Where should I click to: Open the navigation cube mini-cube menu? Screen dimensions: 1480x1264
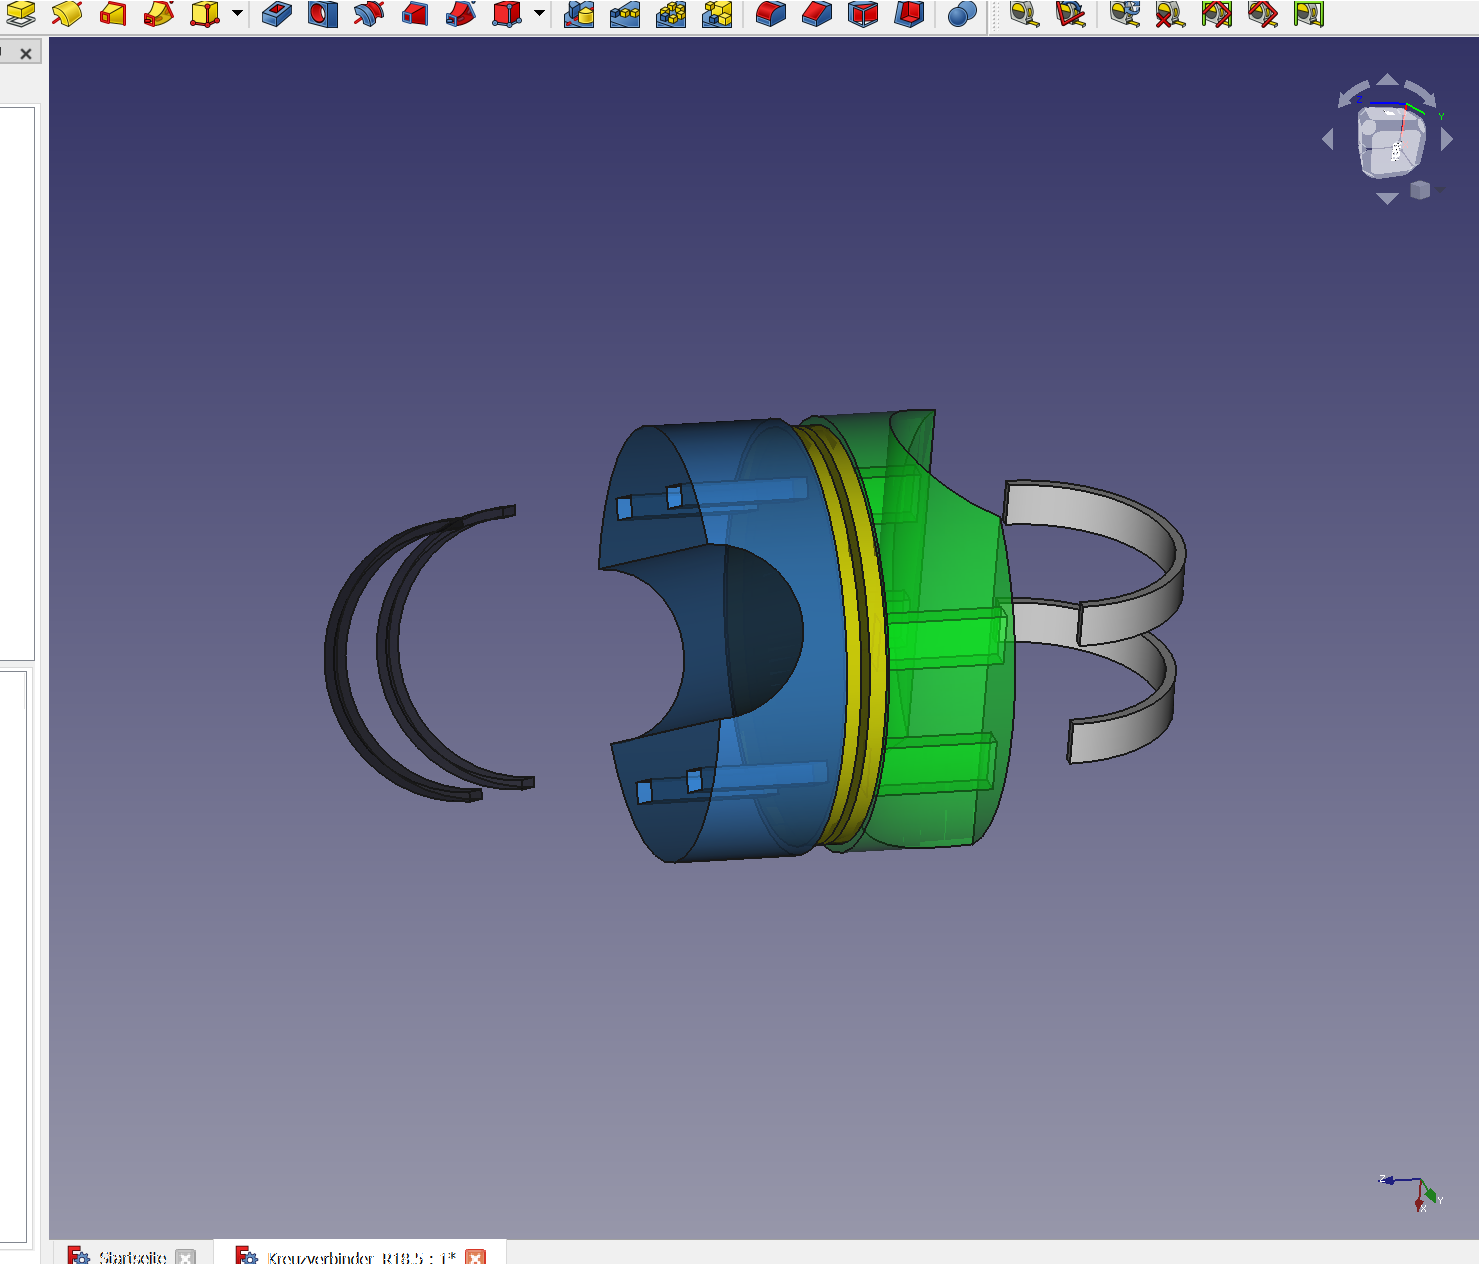point(1420,190)
